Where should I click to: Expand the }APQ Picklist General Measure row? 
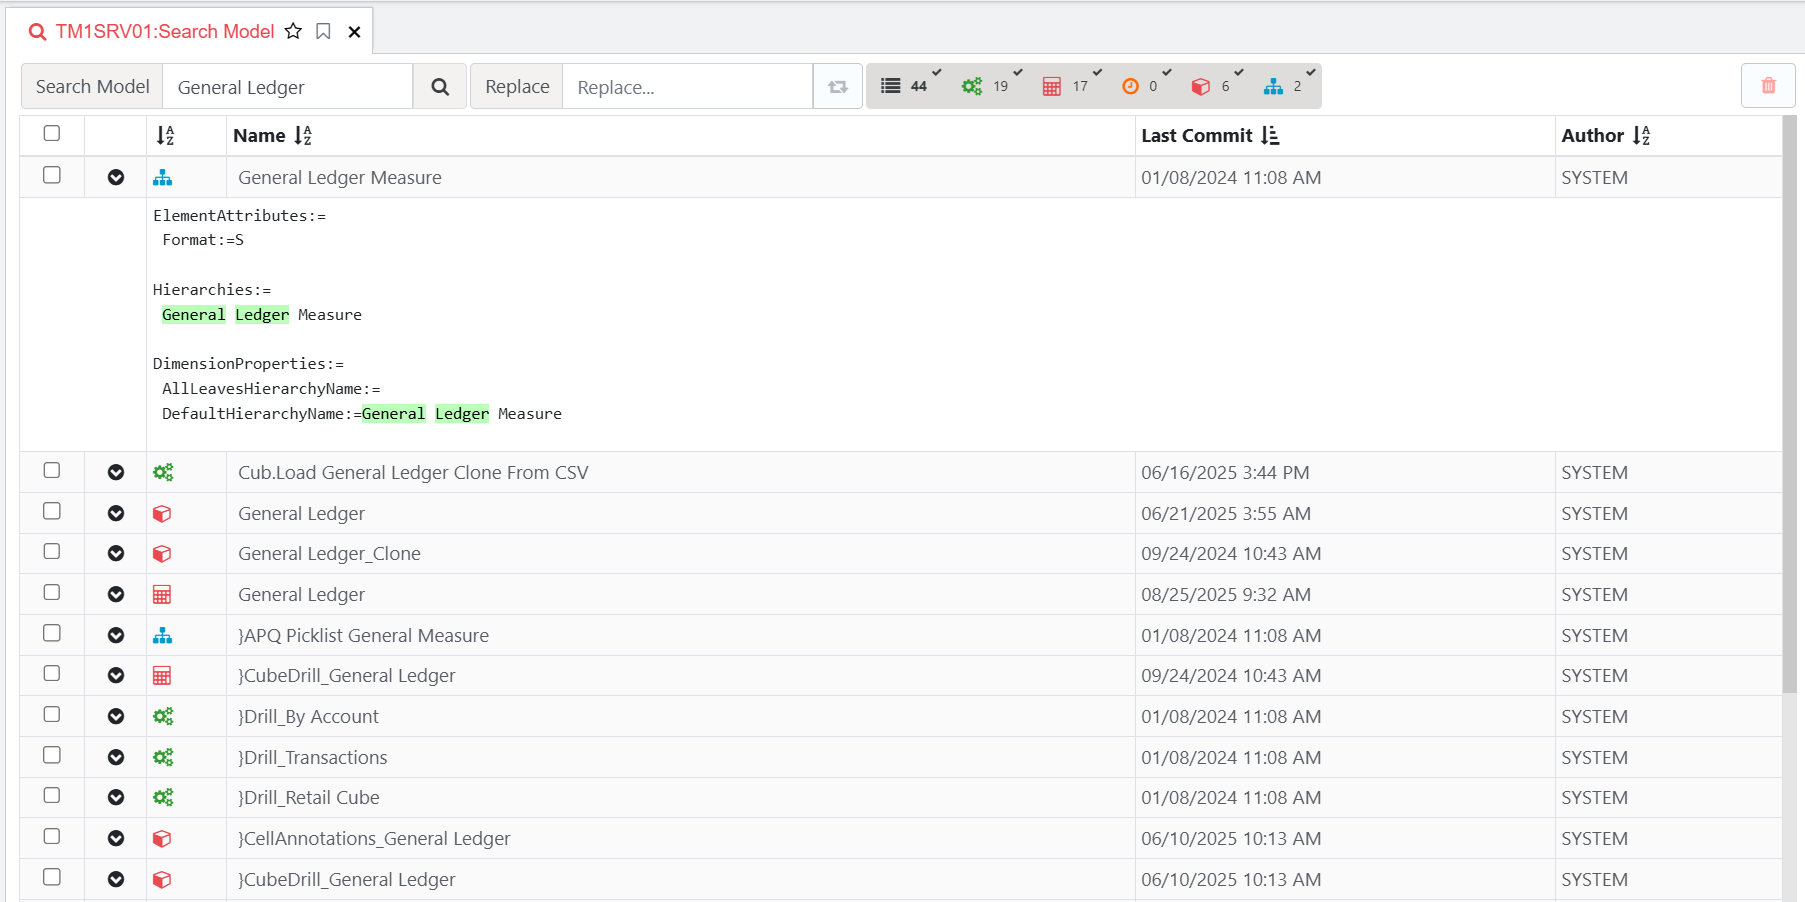pyautogui.click(x=116, y=635)
